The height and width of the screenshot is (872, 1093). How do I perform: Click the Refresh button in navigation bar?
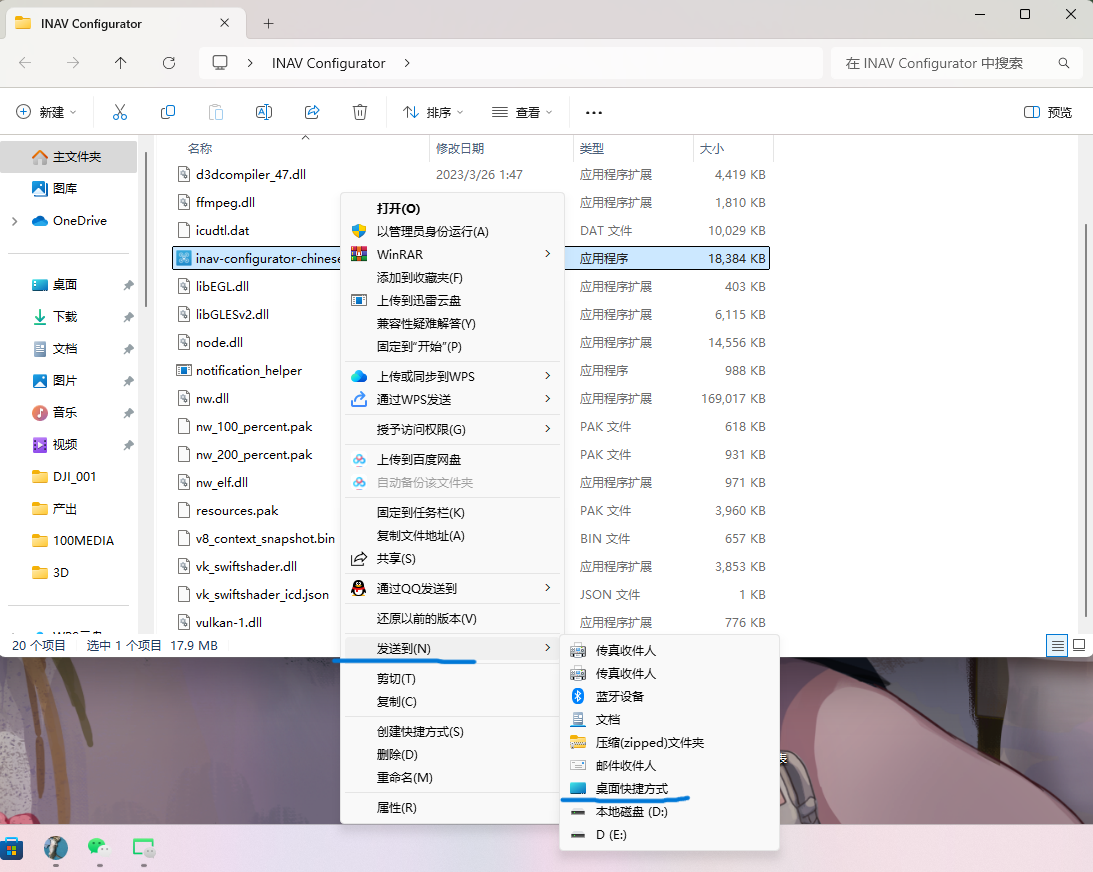pyautogui.click(x=169, y=63)
